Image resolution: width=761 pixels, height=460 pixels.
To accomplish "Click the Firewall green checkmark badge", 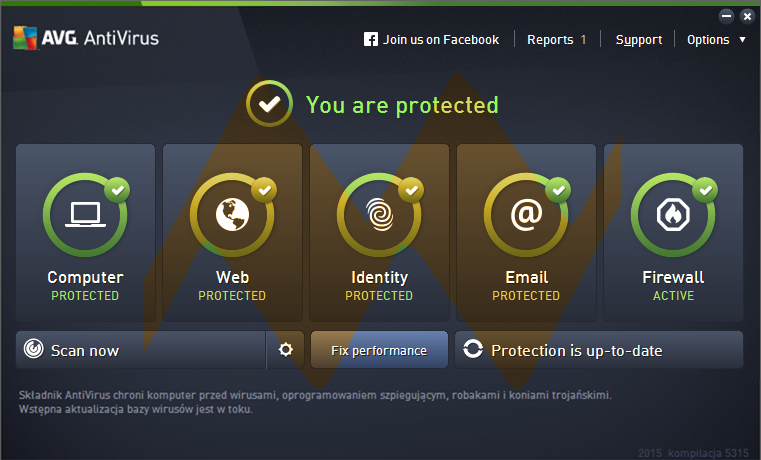I will 705,188.
